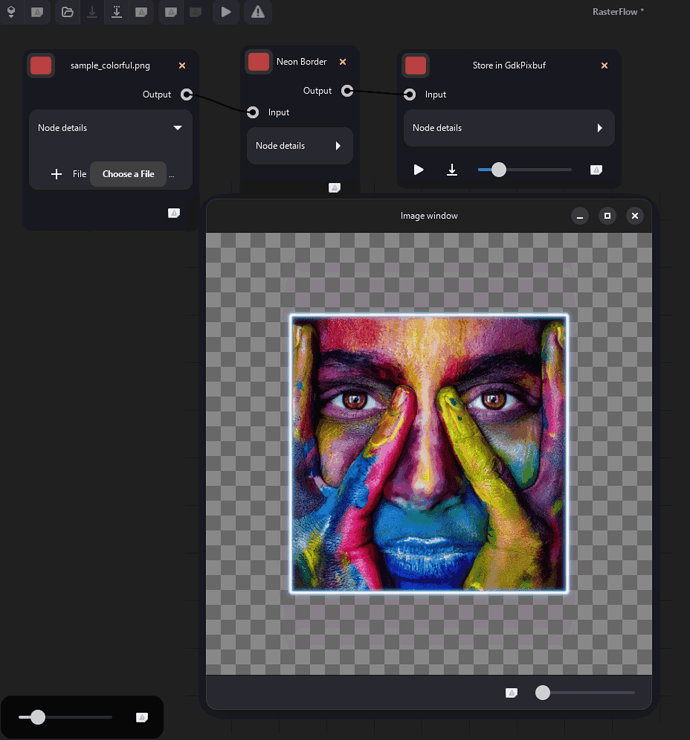
Task: Click the play icon in top toolbar
Action: (x=226, y=12)
